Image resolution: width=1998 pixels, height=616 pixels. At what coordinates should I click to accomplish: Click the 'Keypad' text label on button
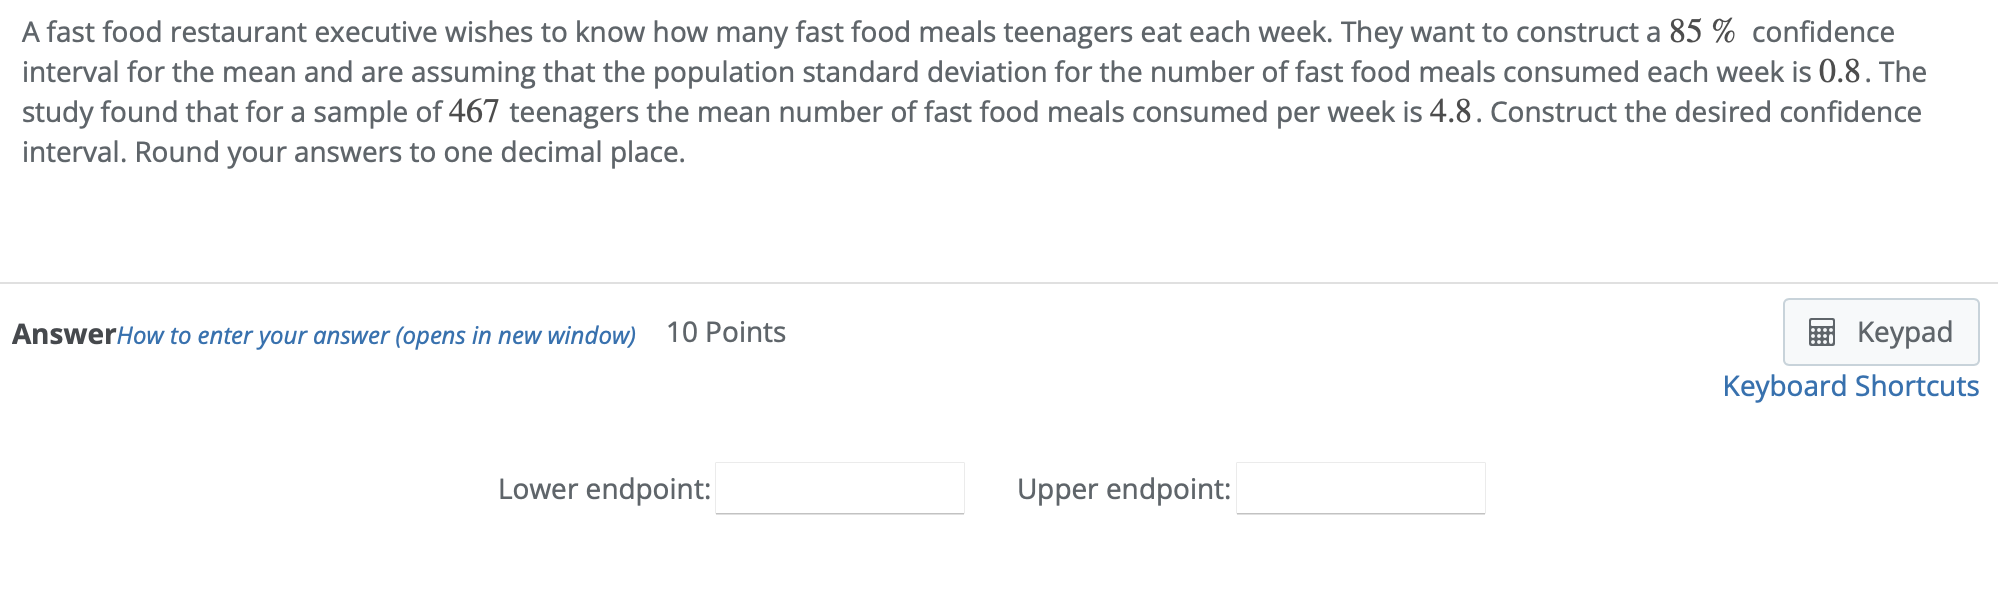coord(1905,332)
